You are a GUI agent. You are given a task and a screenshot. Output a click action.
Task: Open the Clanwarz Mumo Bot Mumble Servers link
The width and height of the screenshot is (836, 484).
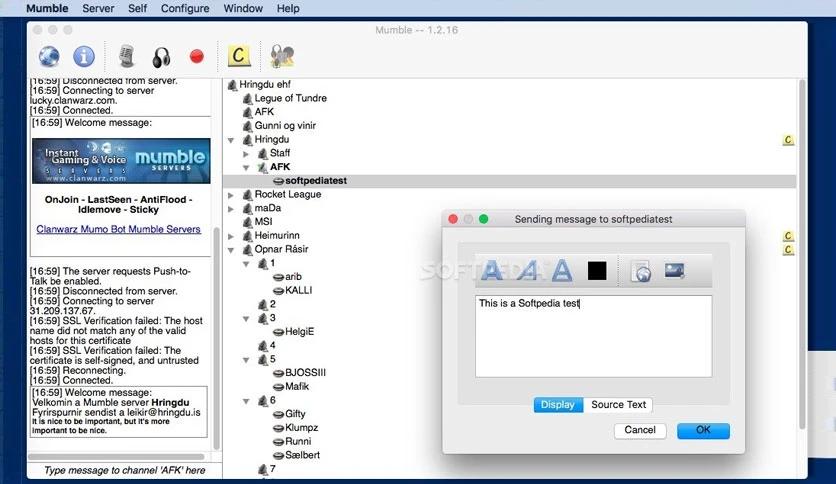[118, 229]
